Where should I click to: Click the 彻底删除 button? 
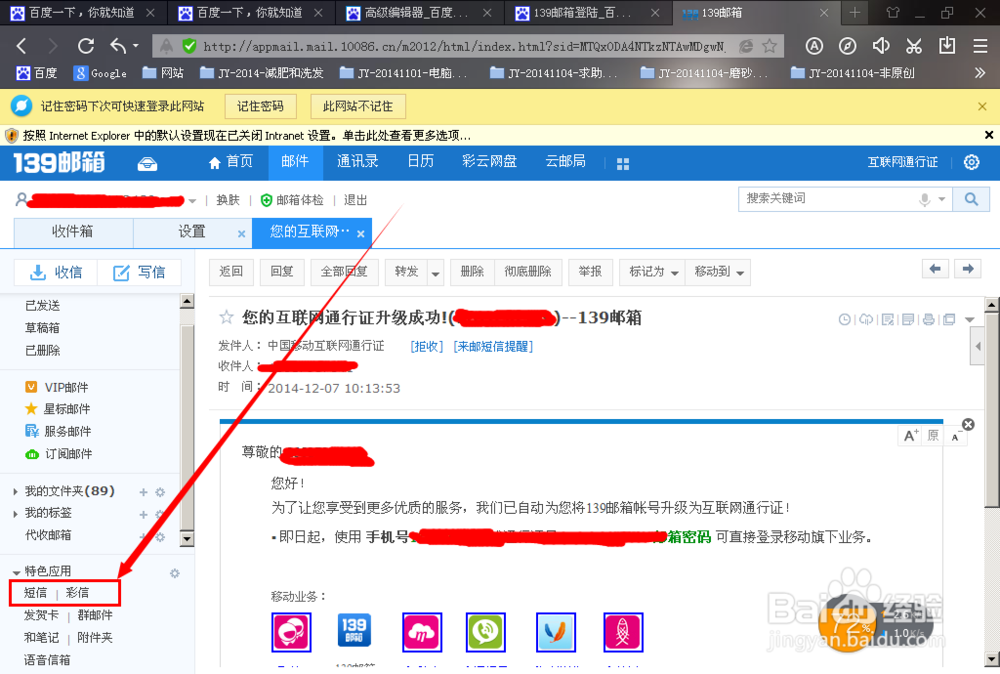click(527, 272)
